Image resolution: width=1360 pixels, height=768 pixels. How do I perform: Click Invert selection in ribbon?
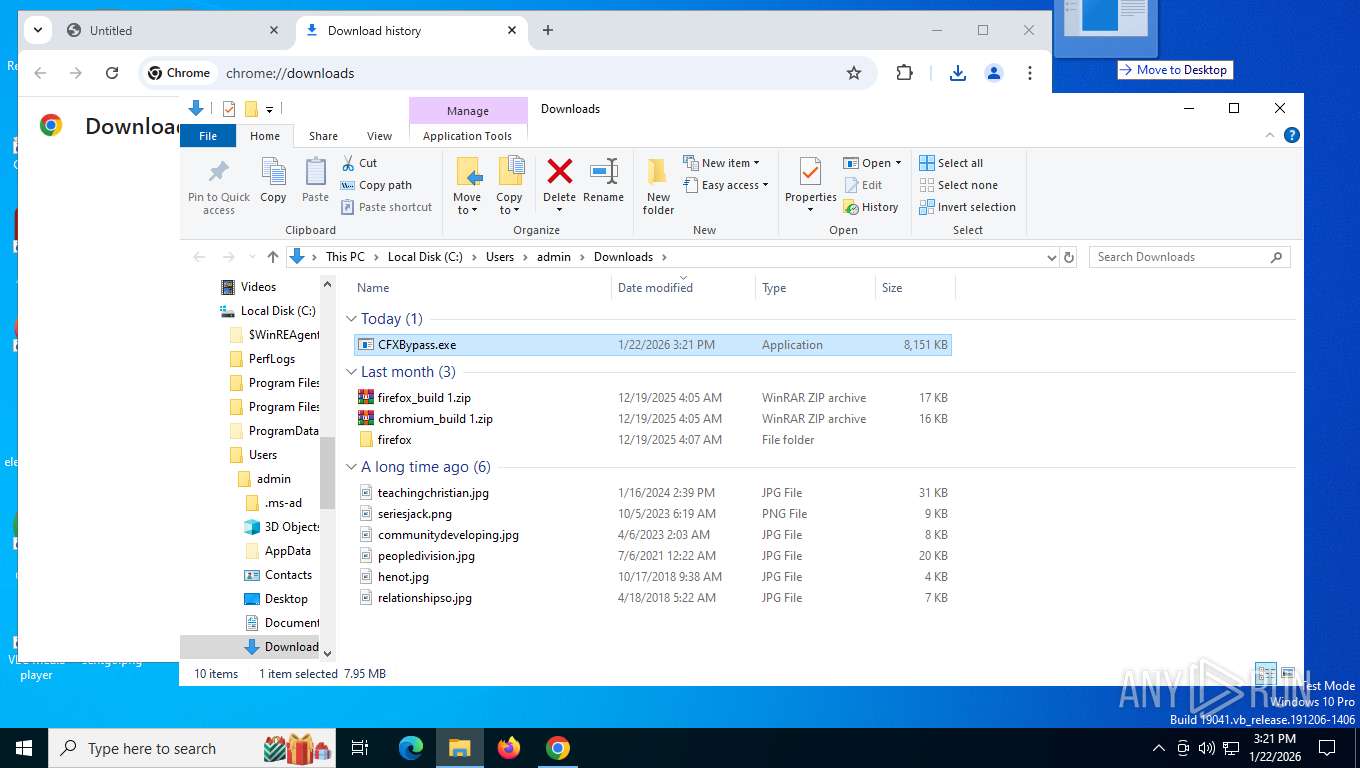(967, 207)
